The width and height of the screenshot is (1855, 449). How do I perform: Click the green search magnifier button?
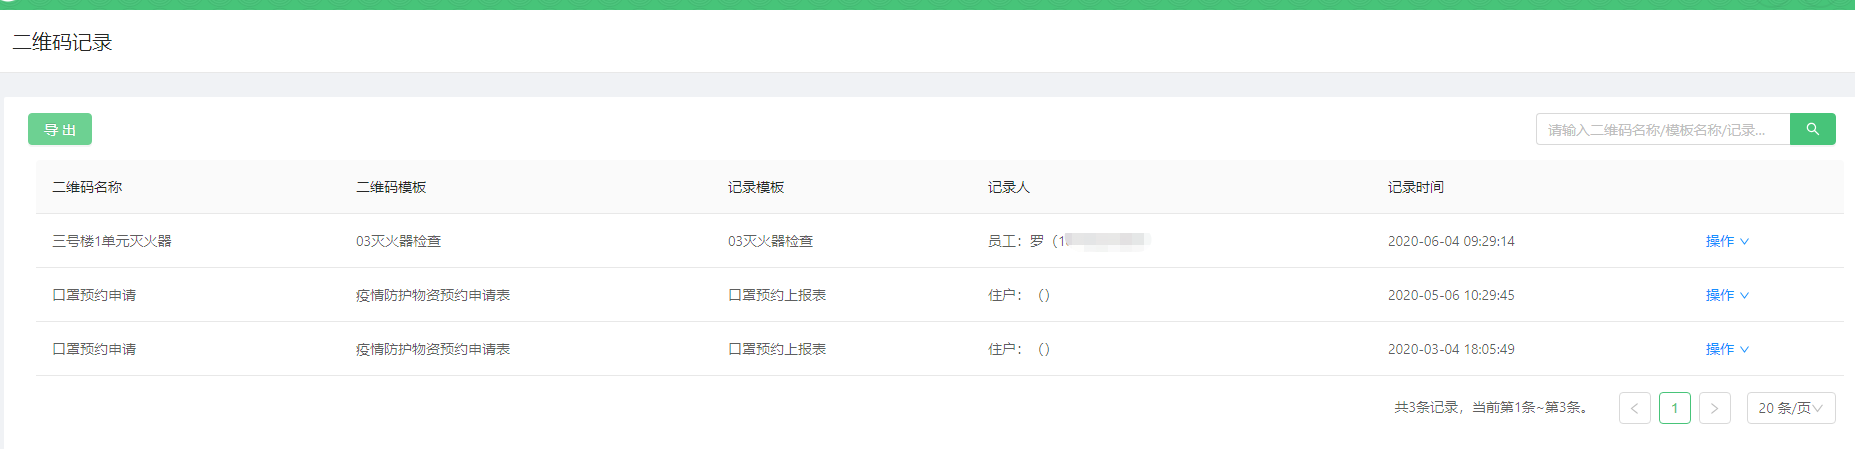[x=1812, y=129]
